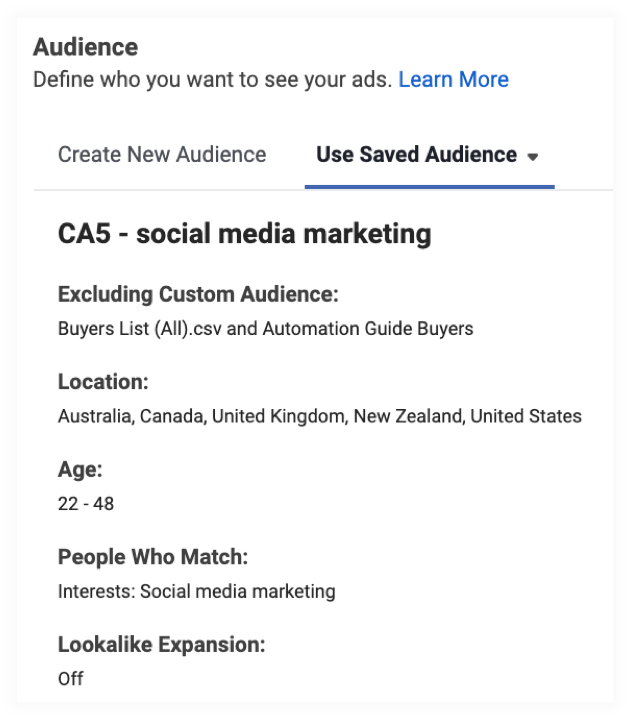The height and width of the screenshot is (720, 630).
Task: Click the Buyers List (All).csv exclusion text
Action: [140, 328]
